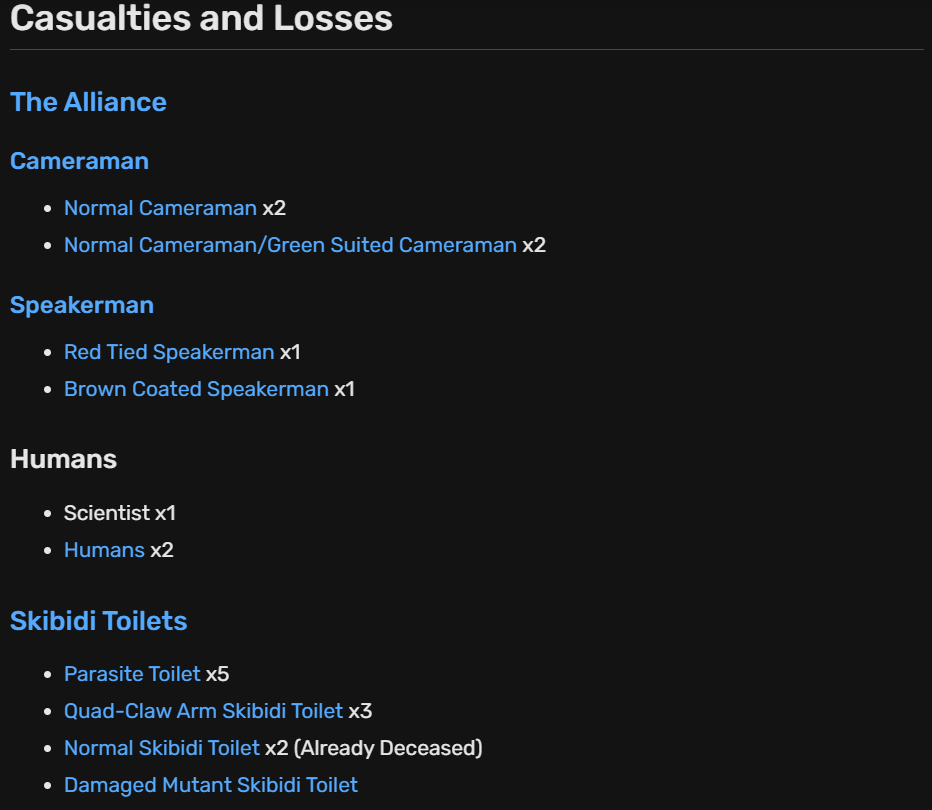Click the Casualties and Losses heading
Screen dimensions: 932x810
[201, 18]
